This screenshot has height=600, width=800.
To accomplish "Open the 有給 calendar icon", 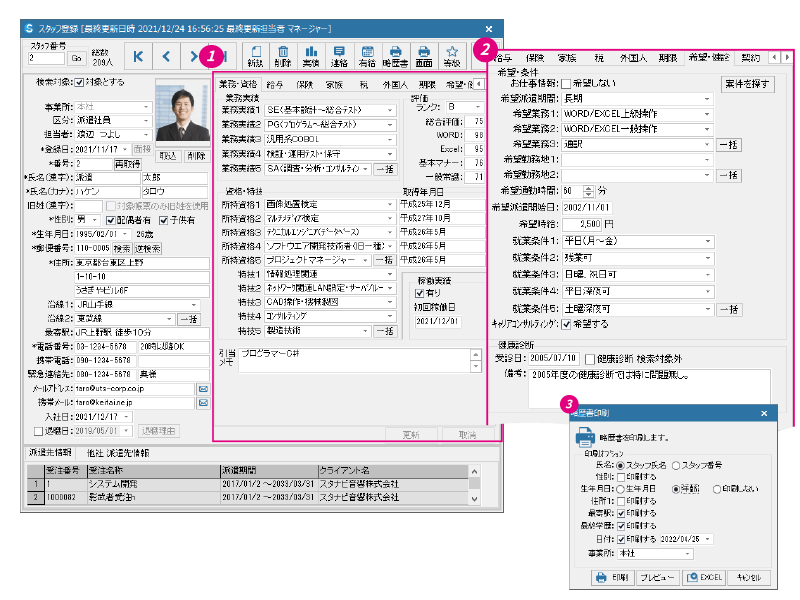I will pos(367,56).
